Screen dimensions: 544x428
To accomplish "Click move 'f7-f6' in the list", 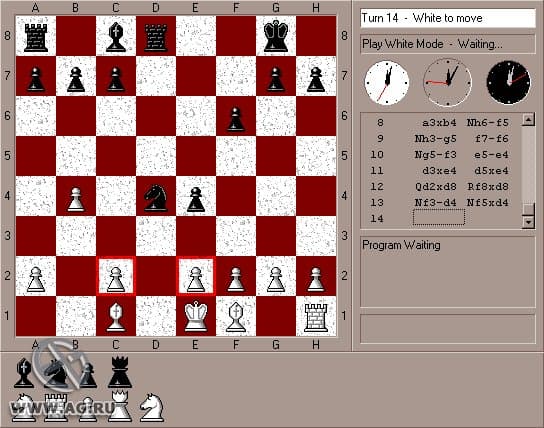I will point(491,139).
